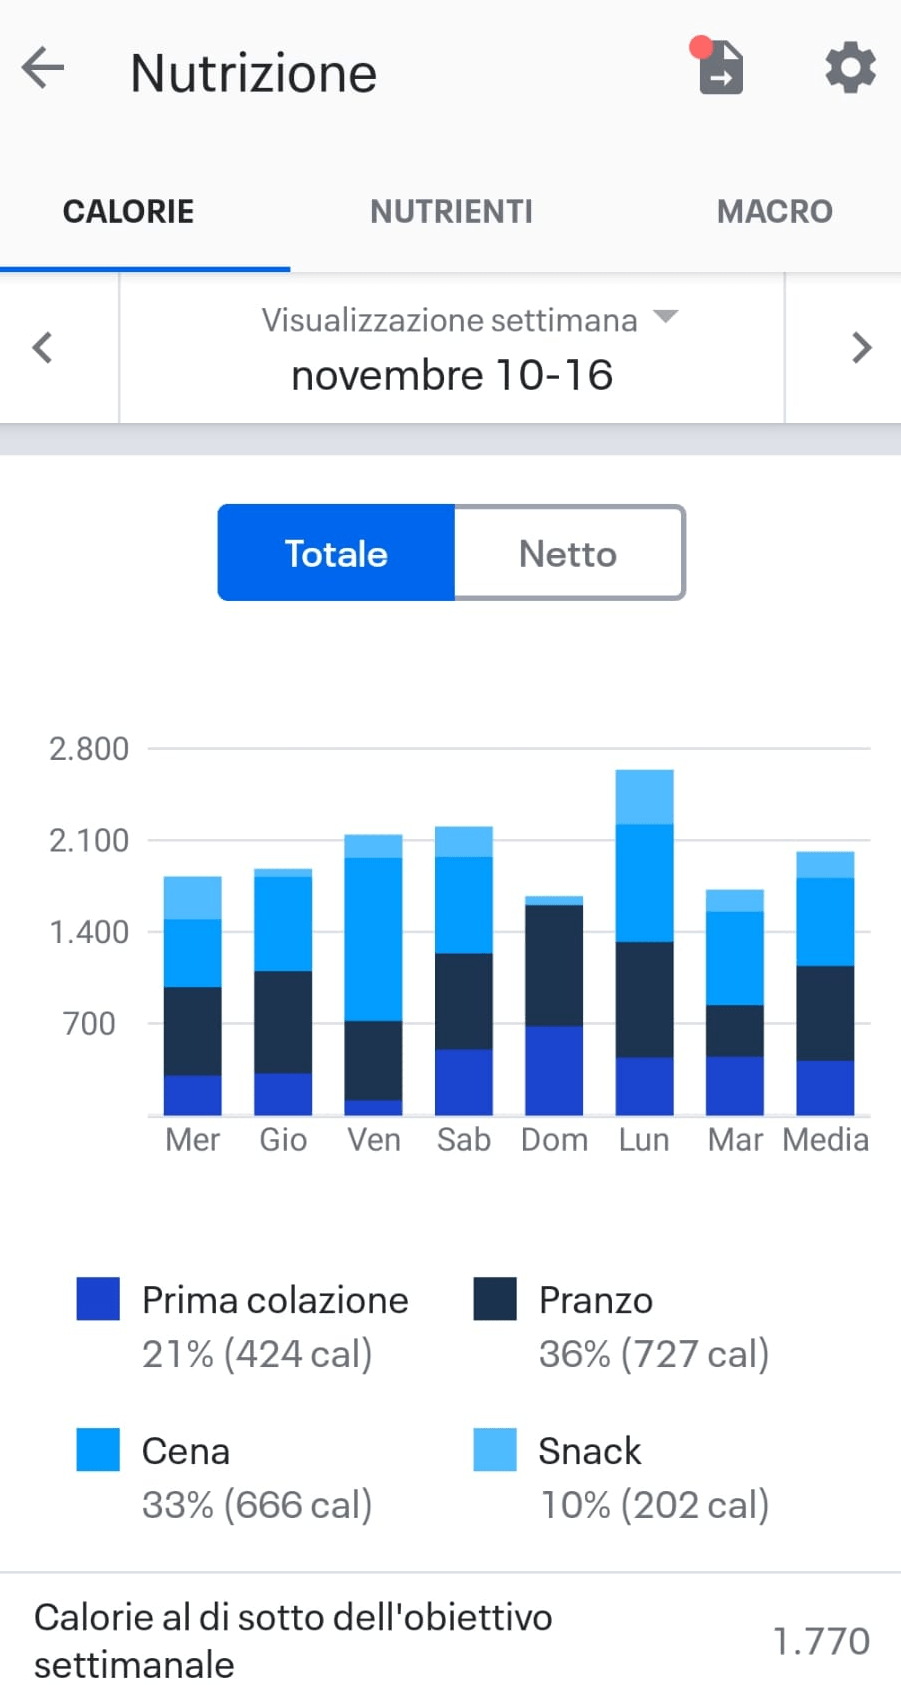Expand the Visualizzazione settimana dropdown
901x1685 pixels.
pyautogui.click(x=470, y=320)
